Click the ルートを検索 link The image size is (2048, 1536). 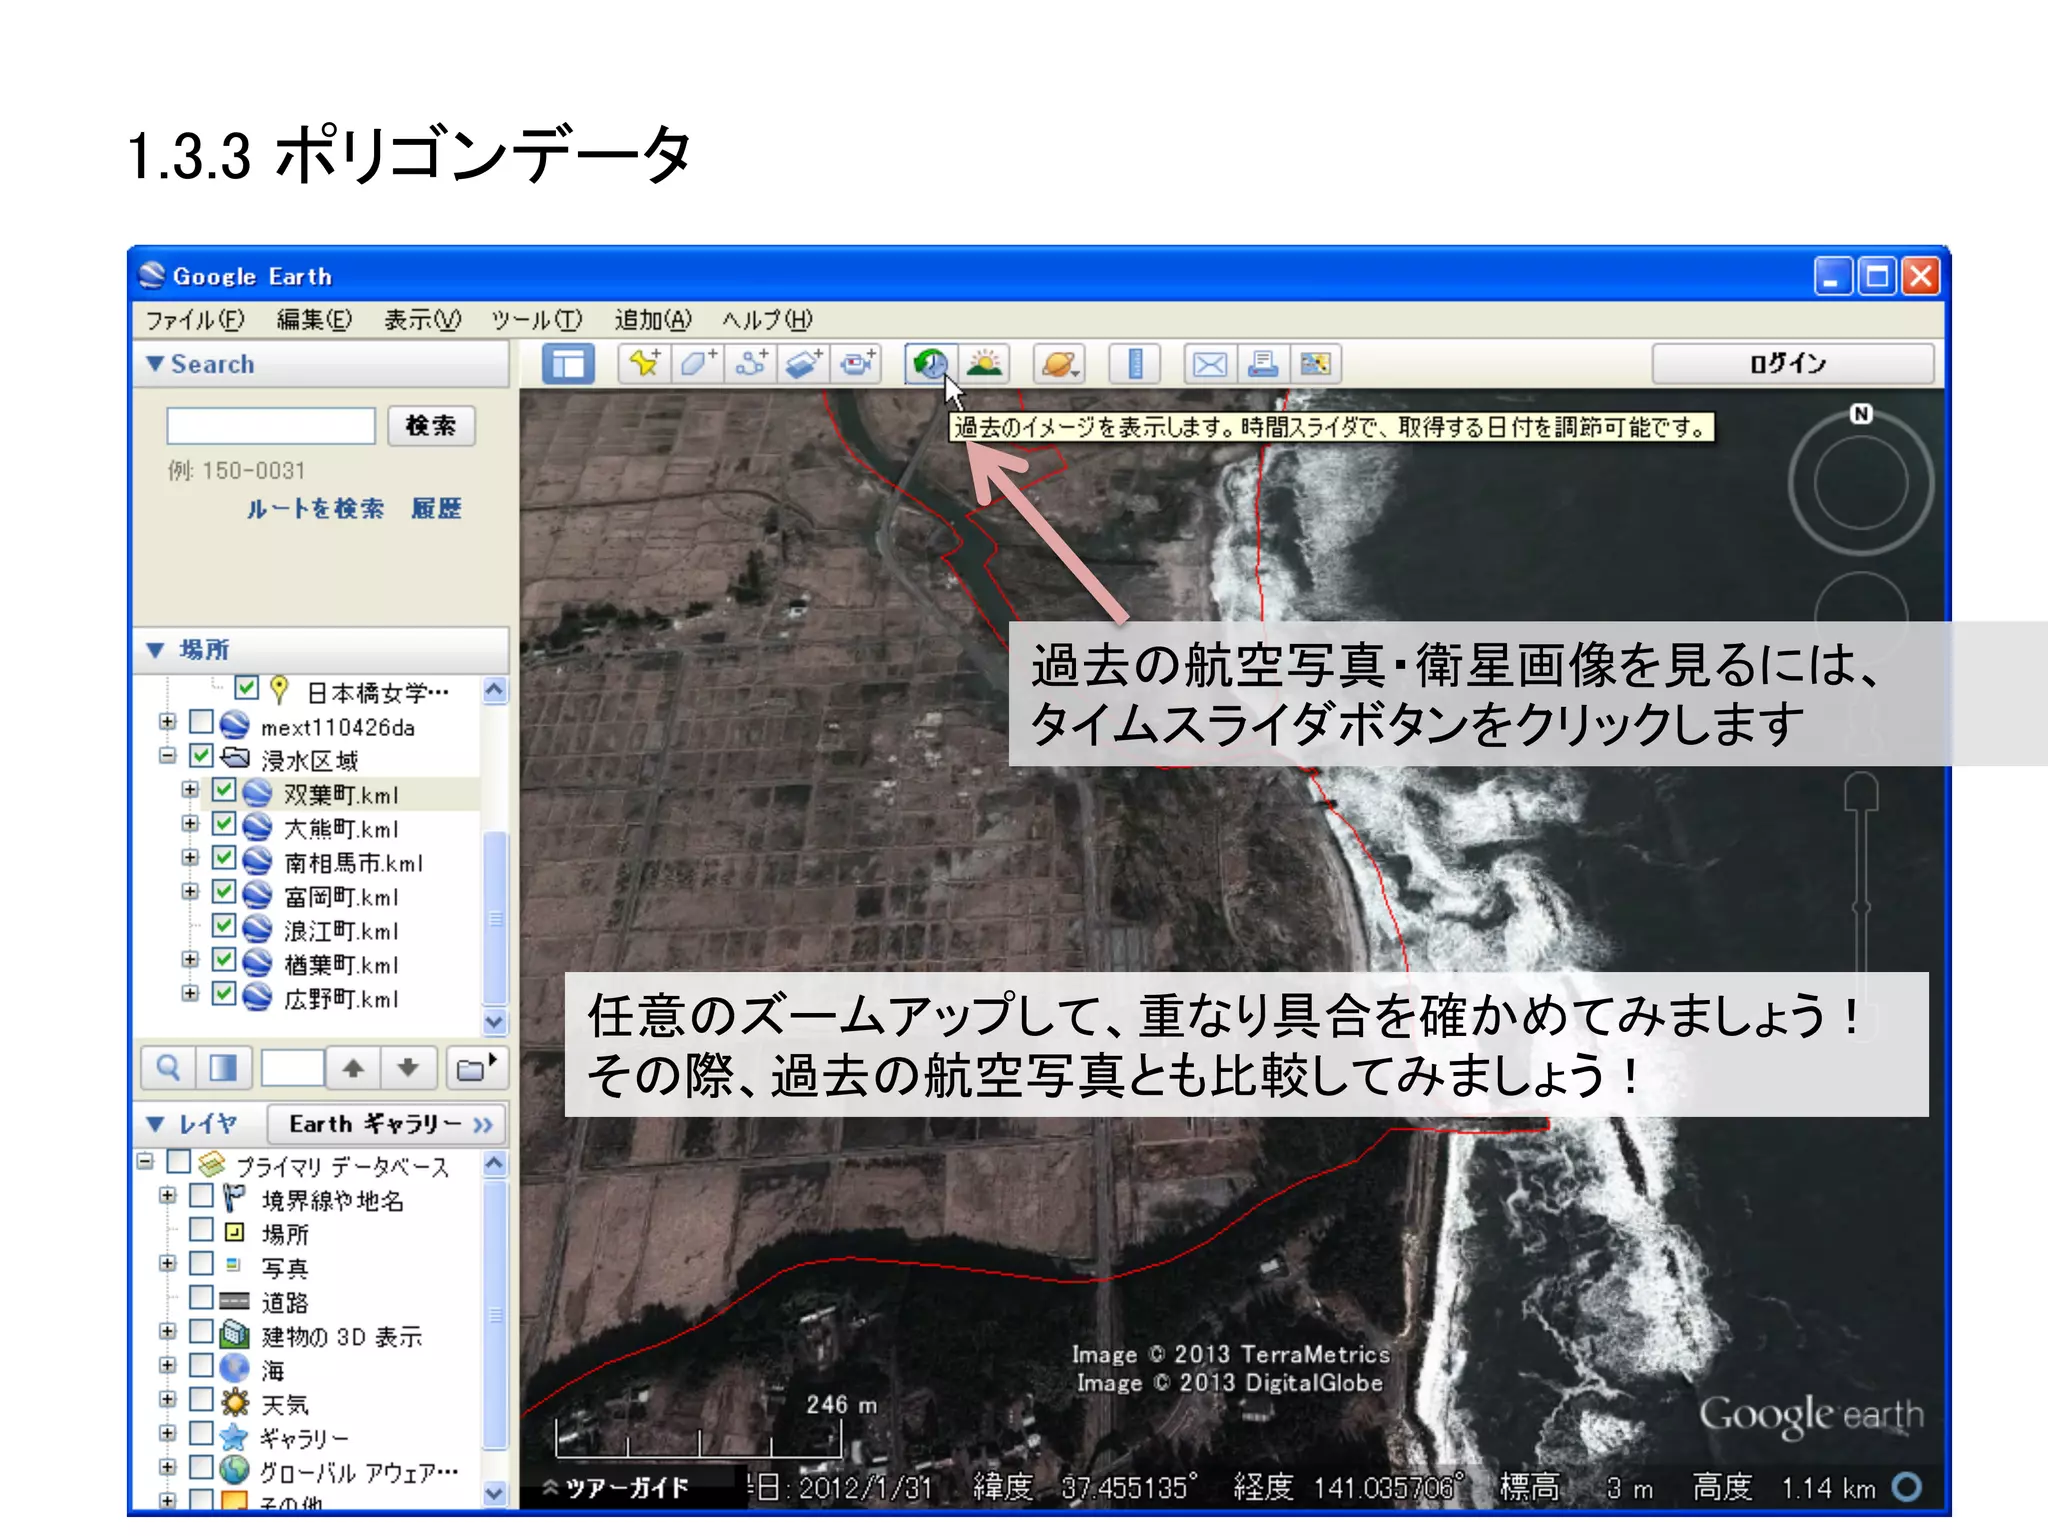(x=315, y=509)
